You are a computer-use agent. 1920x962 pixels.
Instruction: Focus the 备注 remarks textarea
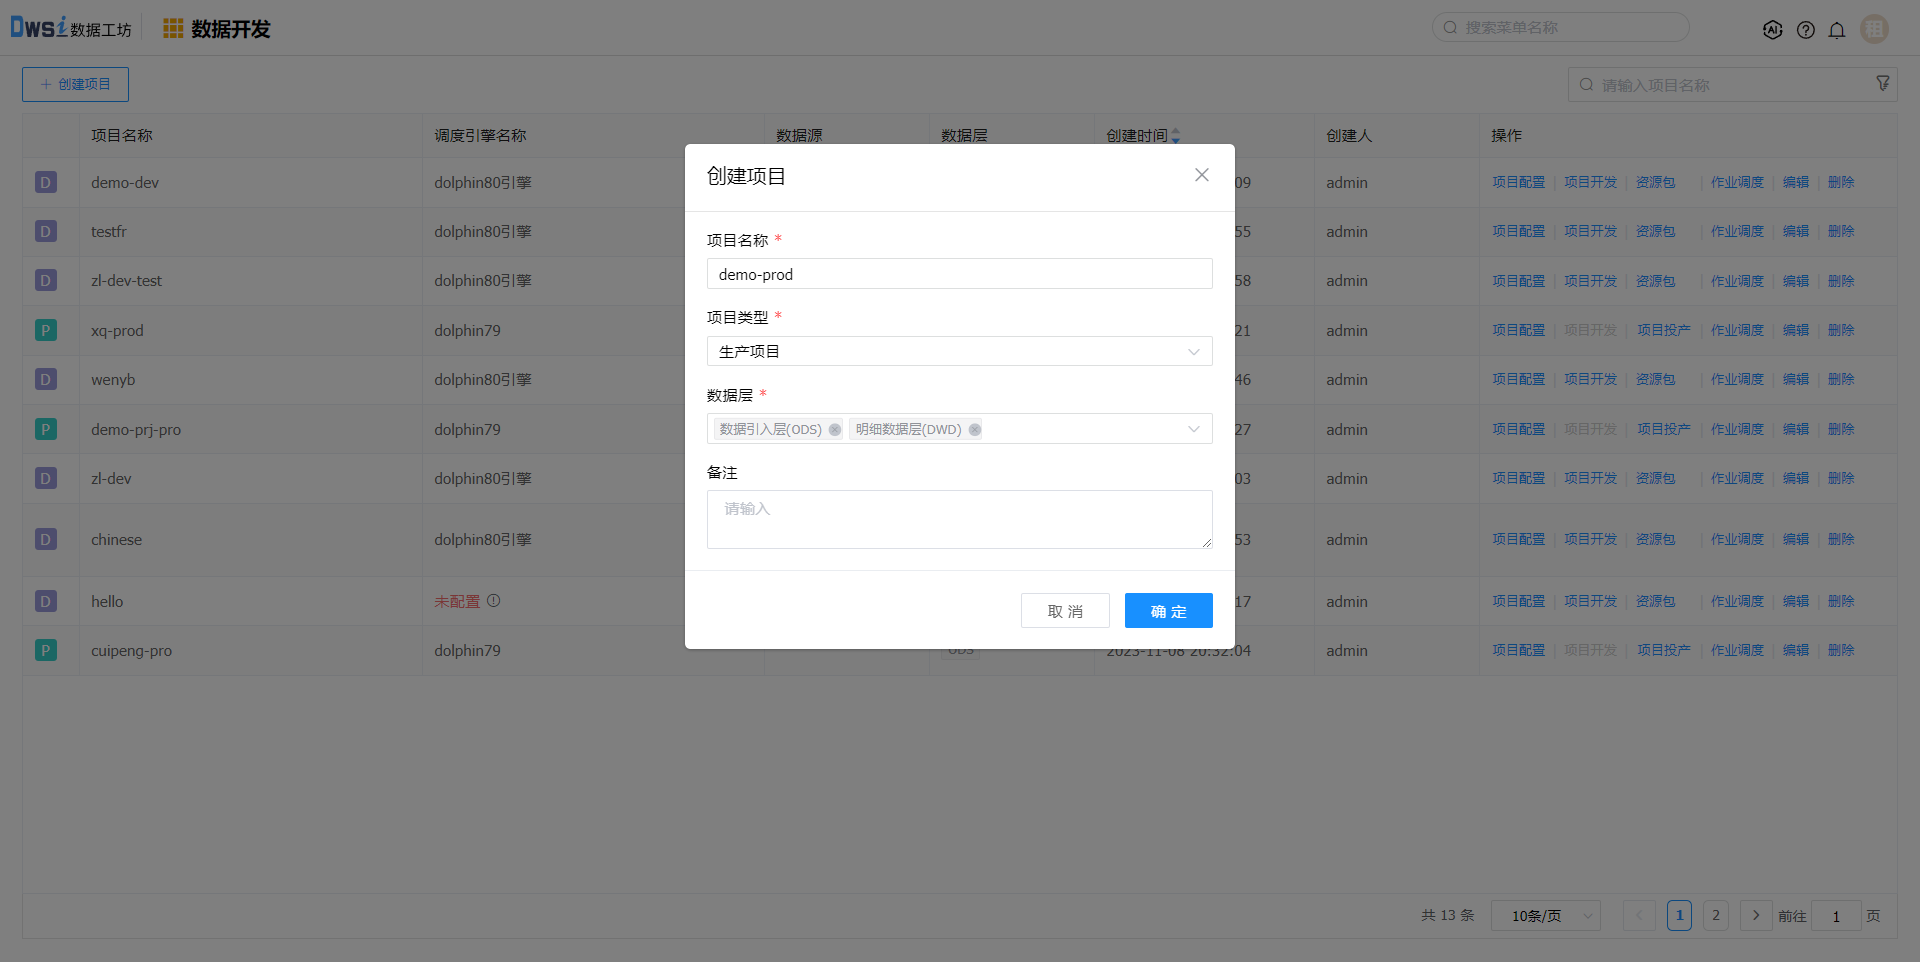click(x=959, y=519)
